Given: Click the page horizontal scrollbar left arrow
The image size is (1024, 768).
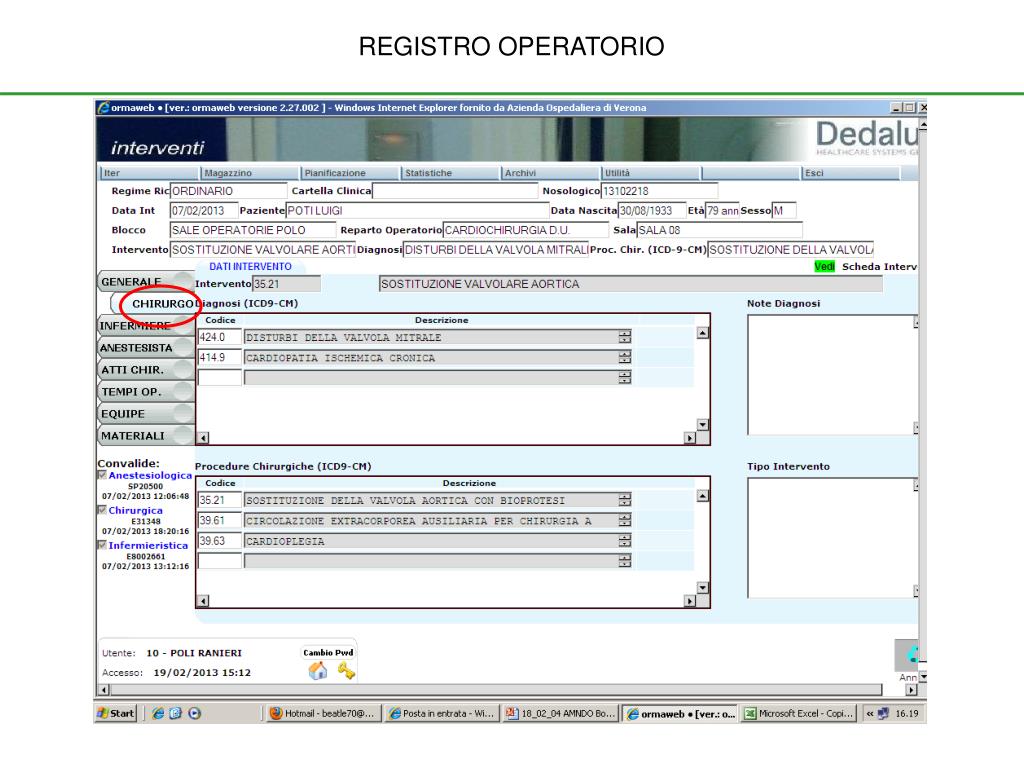Looking at the screenshot, I should (103, 690).
